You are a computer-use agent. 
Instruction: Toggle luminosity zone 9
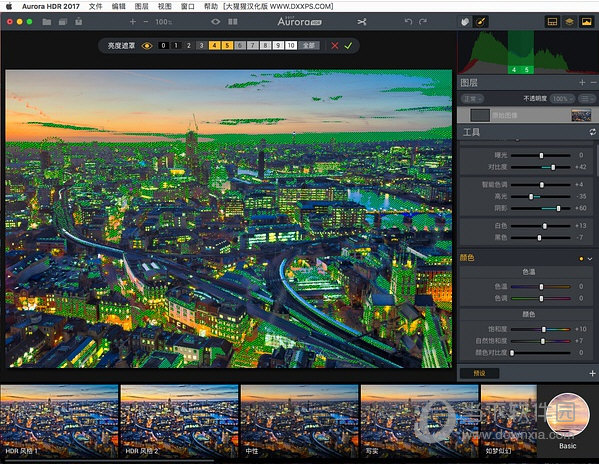pyautogui.click(x=278, y=45)
